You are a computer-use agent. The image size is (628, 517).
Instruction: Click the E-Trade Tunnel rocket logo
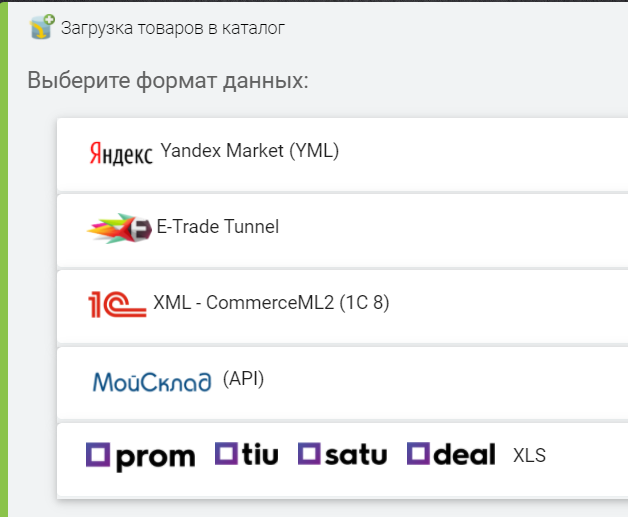click(x=120, y=229)
